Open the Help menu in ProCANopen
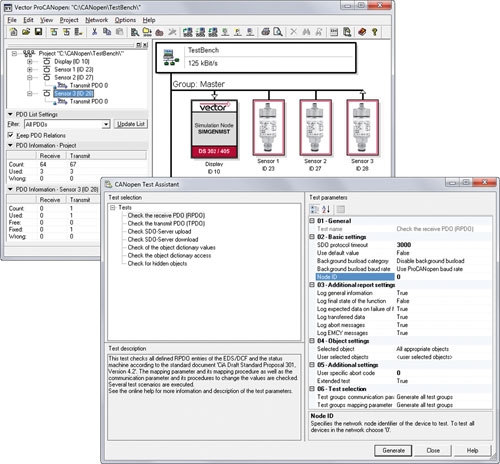Image resolution: width=500 pixels, height=464 pixels. coord(149,20)
